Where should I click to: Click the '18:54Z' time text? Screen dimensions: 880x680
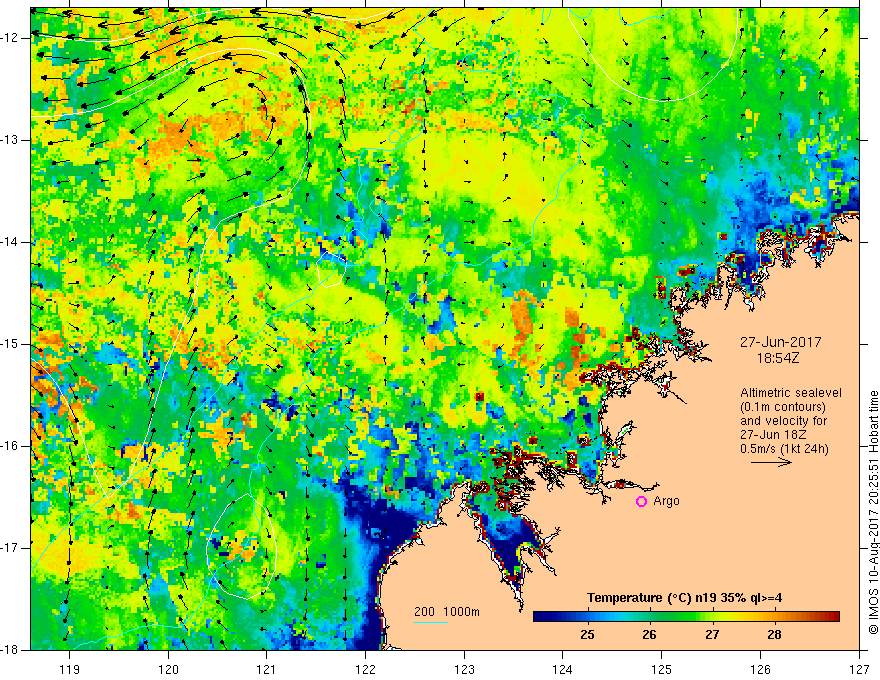click(x=778, y=358)
